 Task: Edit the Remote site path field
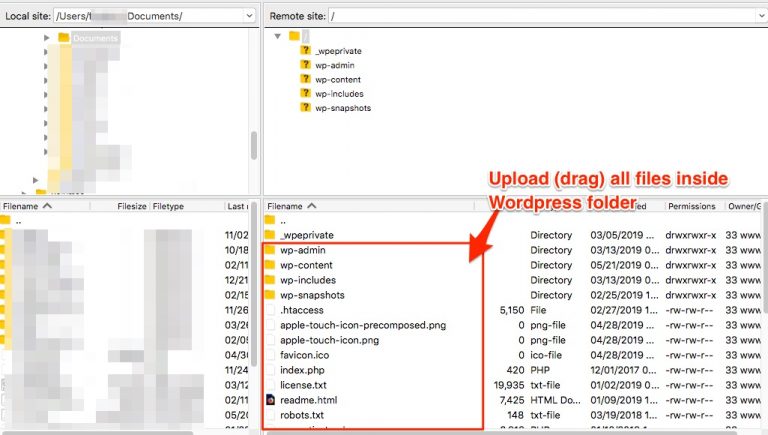(x=542, y=16)
